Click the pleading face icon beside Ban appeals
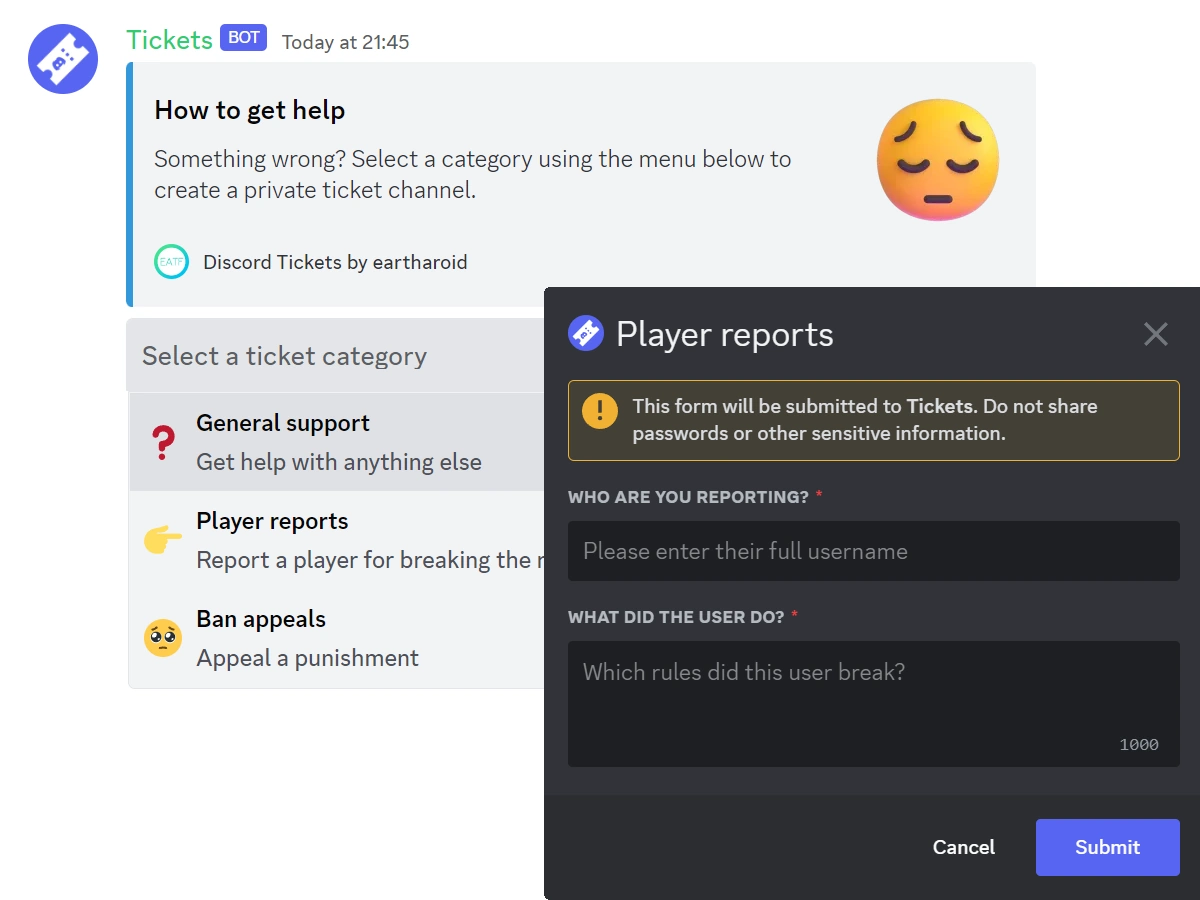 coord(163,636)
